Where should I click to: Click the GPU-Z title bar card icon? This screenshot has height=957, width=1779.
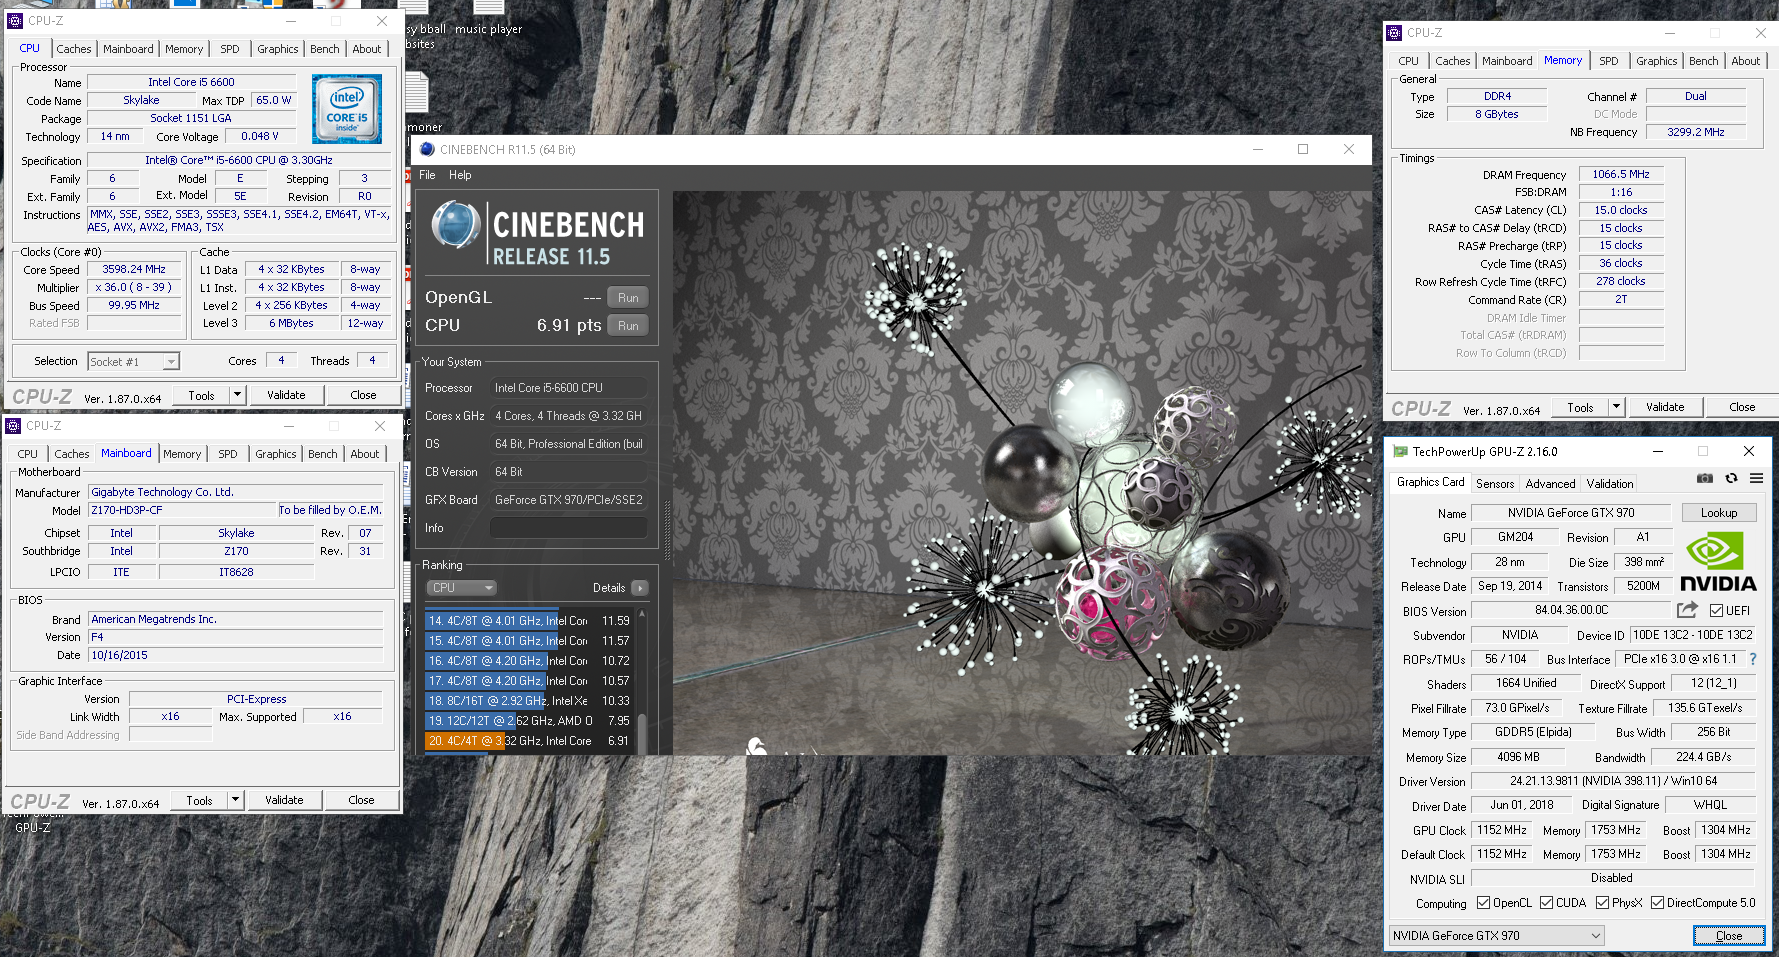pyautogui.click(x=1400, y=452)
